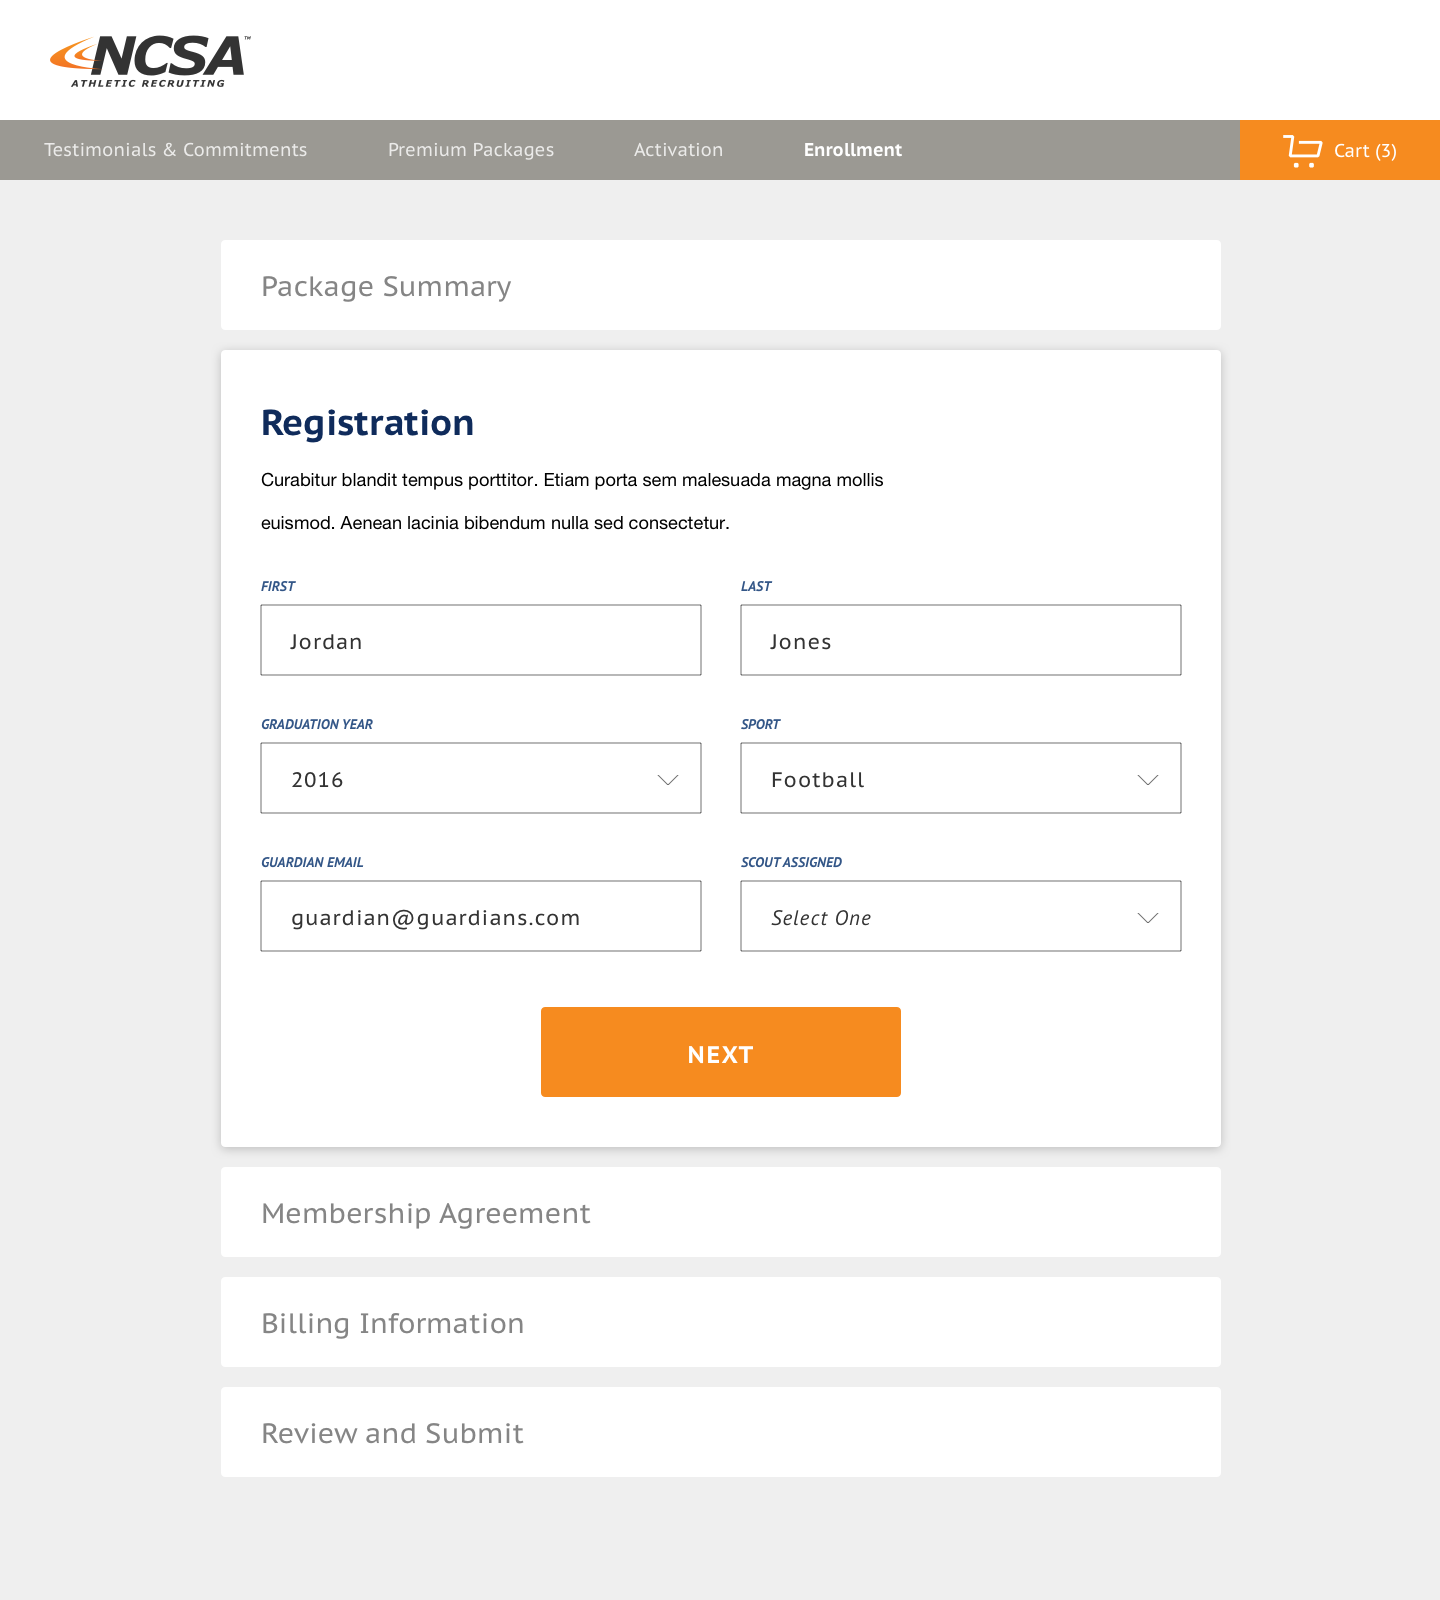Click the Cart (3) button

click(1340, 150)
